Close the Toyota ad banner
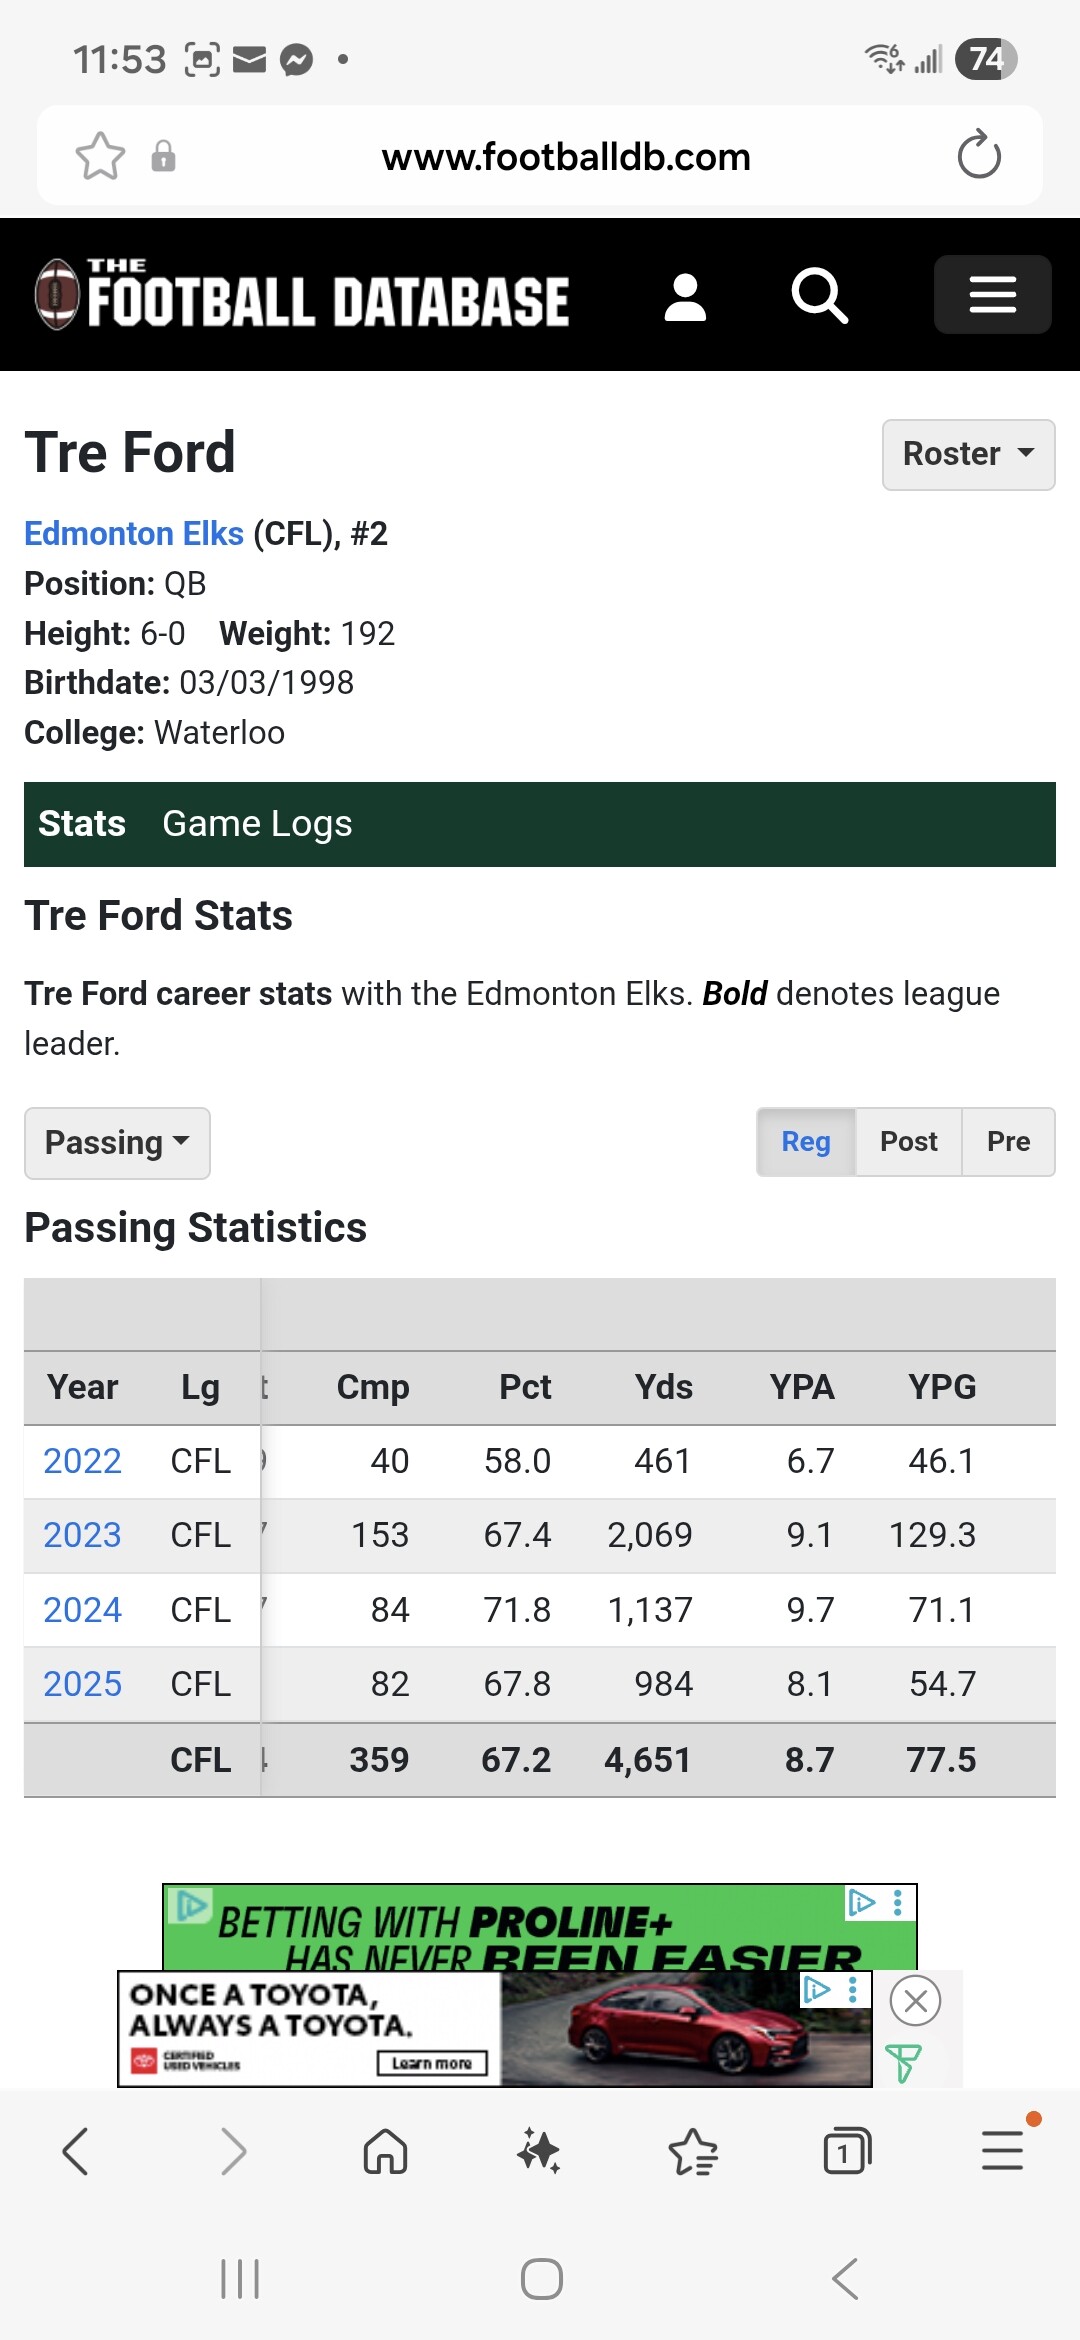Image resolution: width=1080 pixels, height=2340 pixels. point(915,2001)
